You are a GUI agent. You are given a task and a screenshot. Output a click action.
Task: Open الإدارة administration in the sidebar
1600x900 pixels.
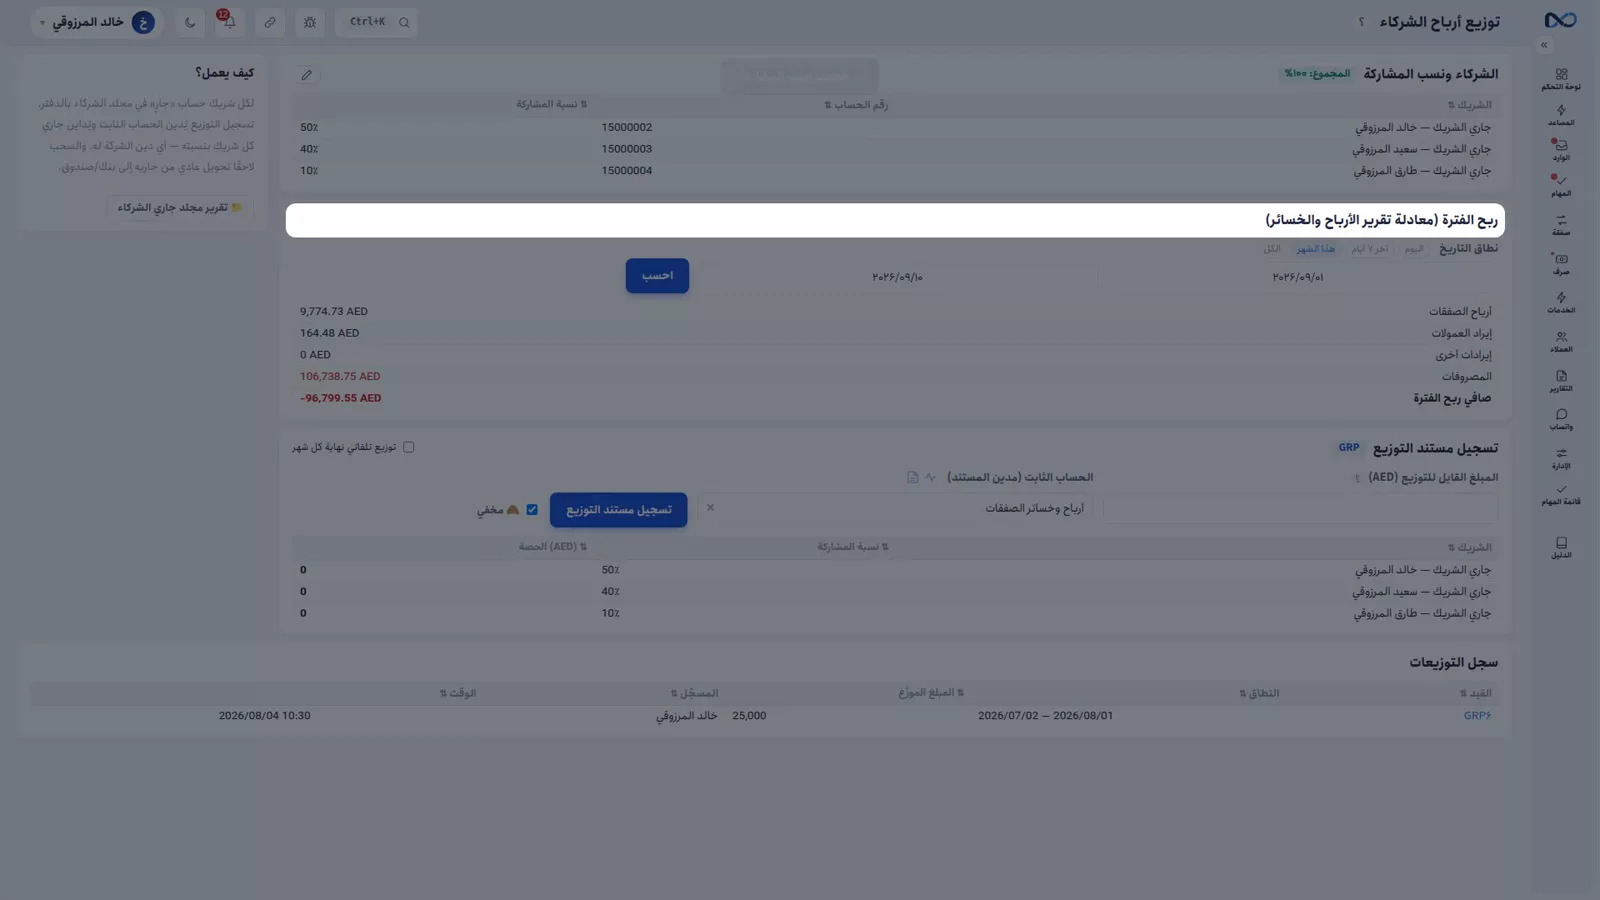point(1561,458)
